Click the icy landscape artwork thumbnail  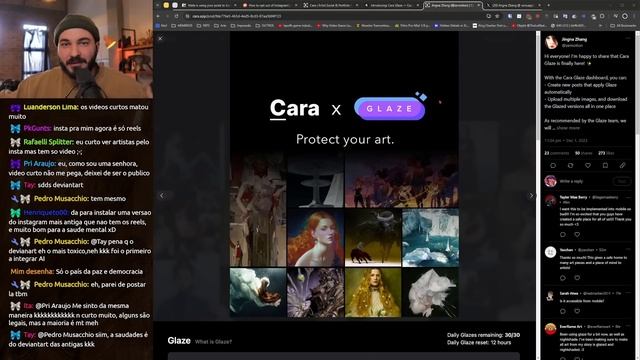pos(431,238)
